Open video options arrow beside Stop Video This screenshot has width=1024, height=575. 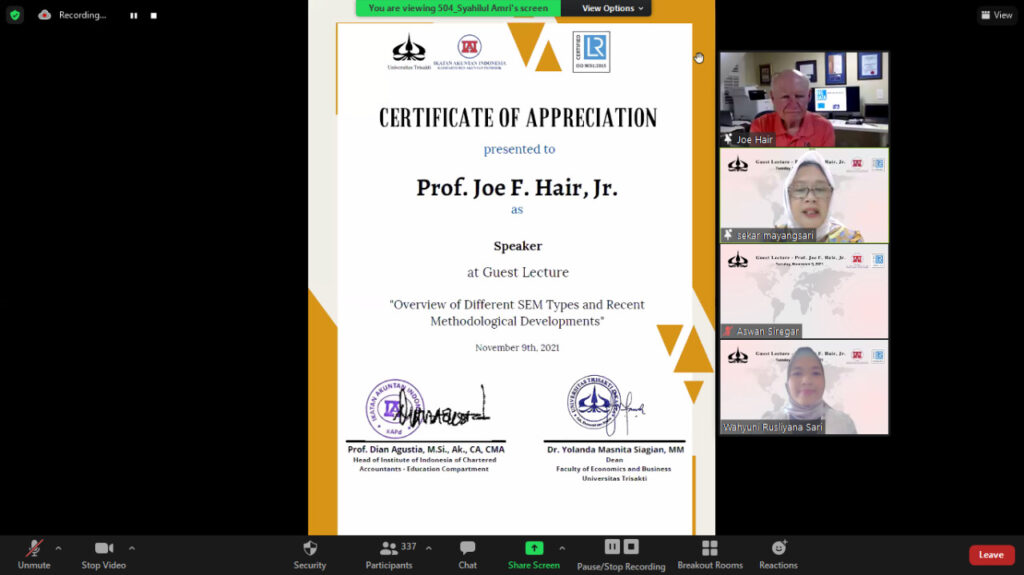[x=132, y=548]
